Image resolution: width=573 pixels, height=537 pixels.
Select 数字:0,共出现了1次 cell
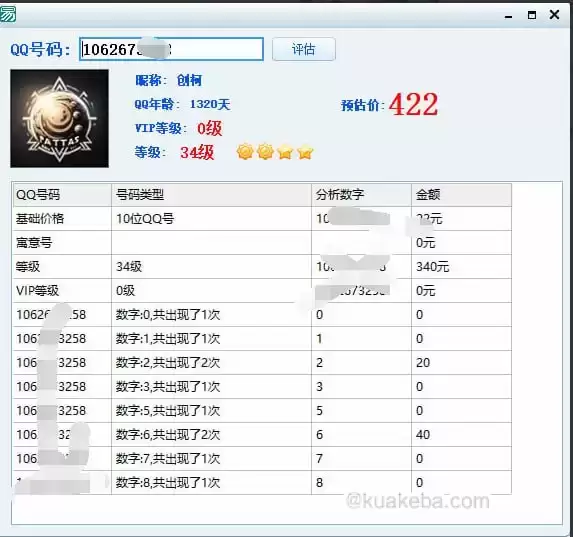[x=211, y=315]
